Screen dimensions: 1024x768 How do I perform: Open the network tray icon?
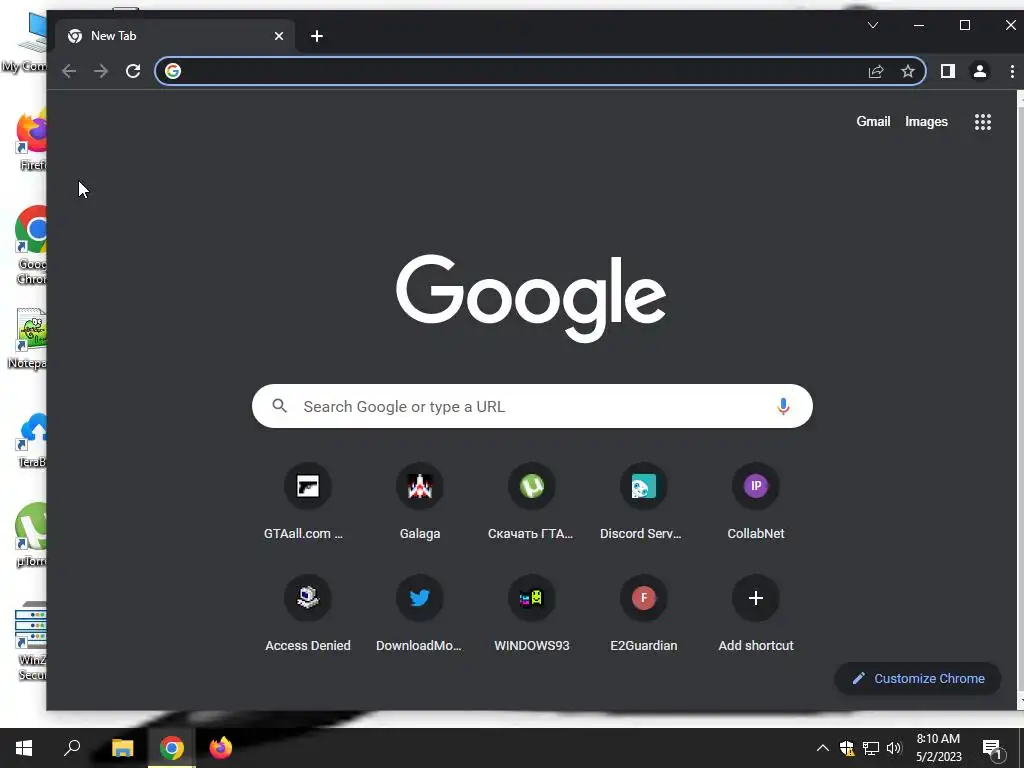pyautogui.click(x=871, y=748)
